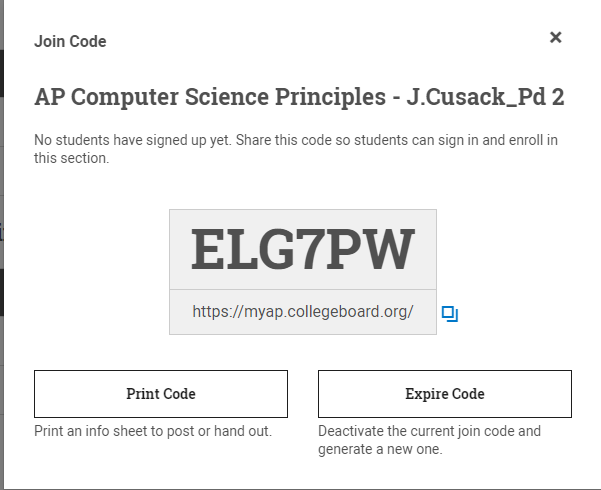The image size is (601, 490).
Task: Click the "Join Code" dialog title
Action: click(70, 41)
